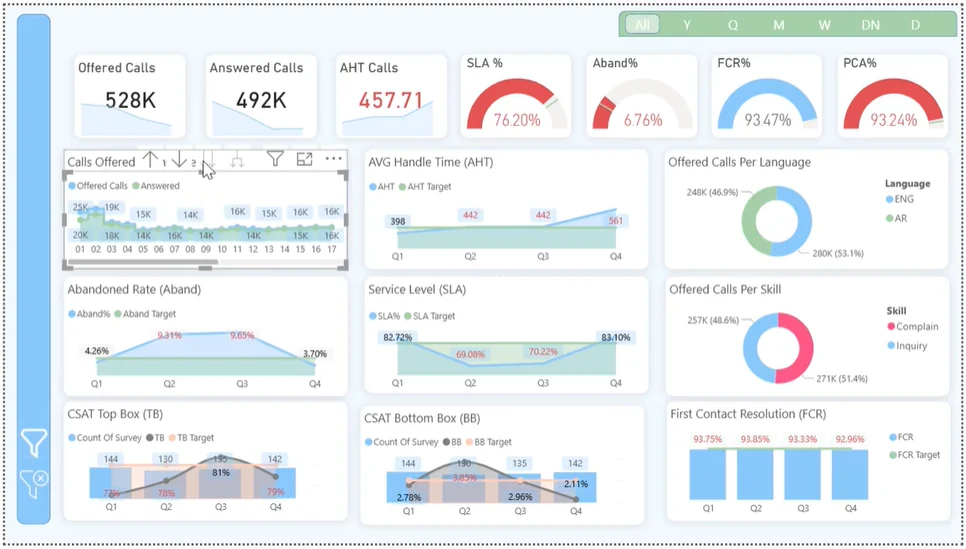The width and height of the screenshot is (966, 549).
Task: Clear filters icon in blue sidebar
Action: 34,483
